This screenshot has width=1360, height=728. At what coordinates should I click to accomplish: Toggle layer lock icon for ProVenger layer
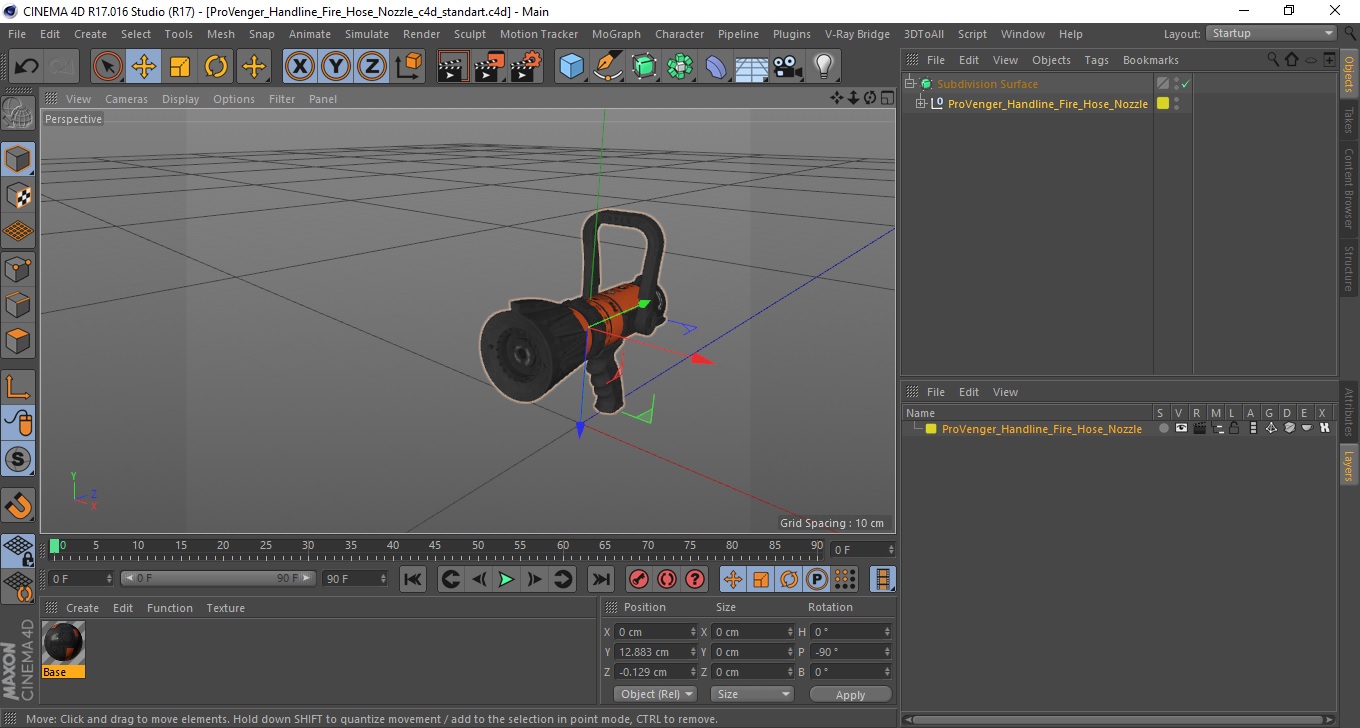tap(1235, 428)
